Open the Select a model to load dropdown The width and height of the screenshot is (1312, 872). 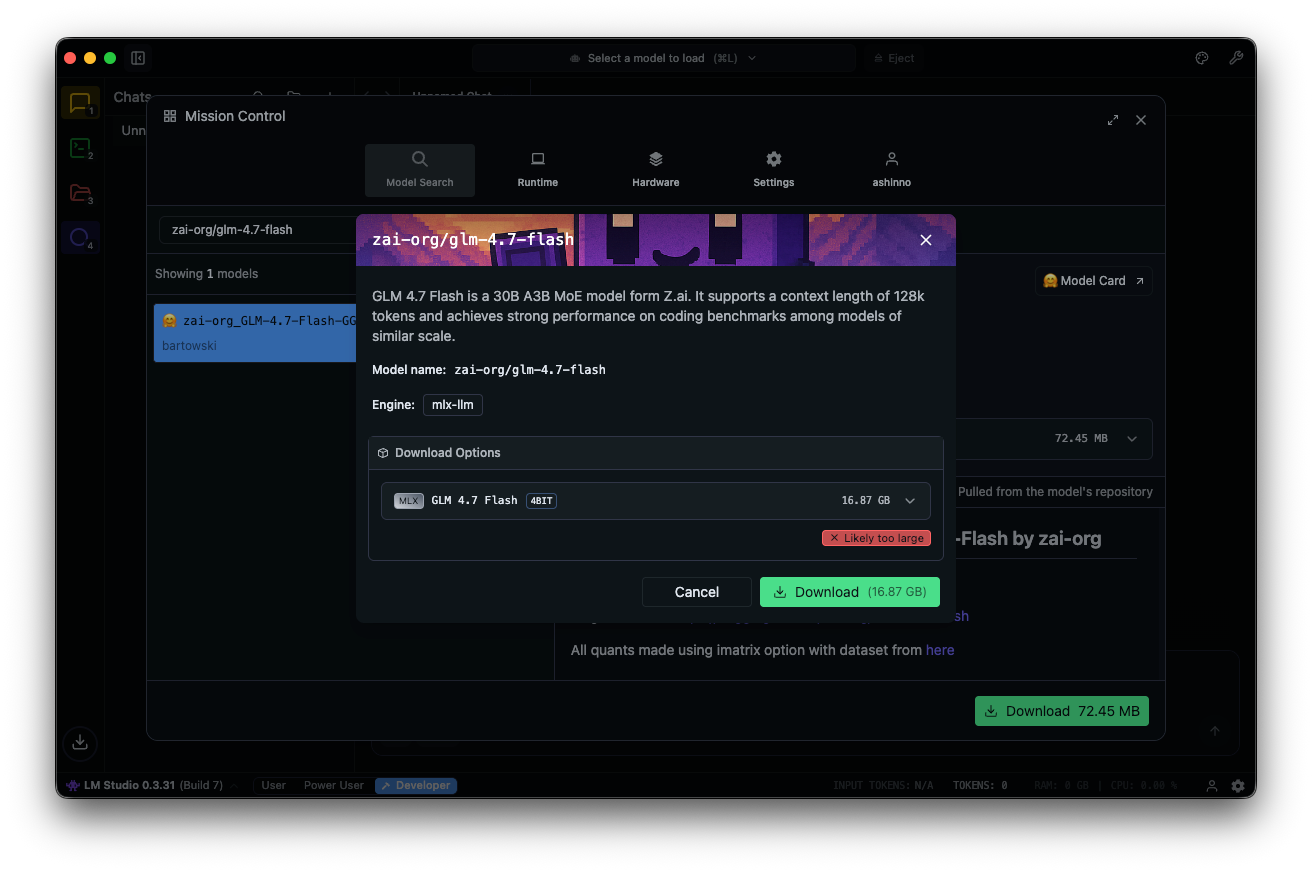coord(662,58)
